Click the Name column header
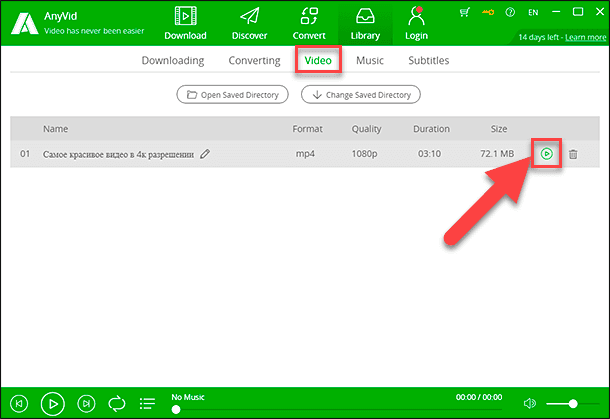Viewport: 610px width, 419px height. coord(56,129)
